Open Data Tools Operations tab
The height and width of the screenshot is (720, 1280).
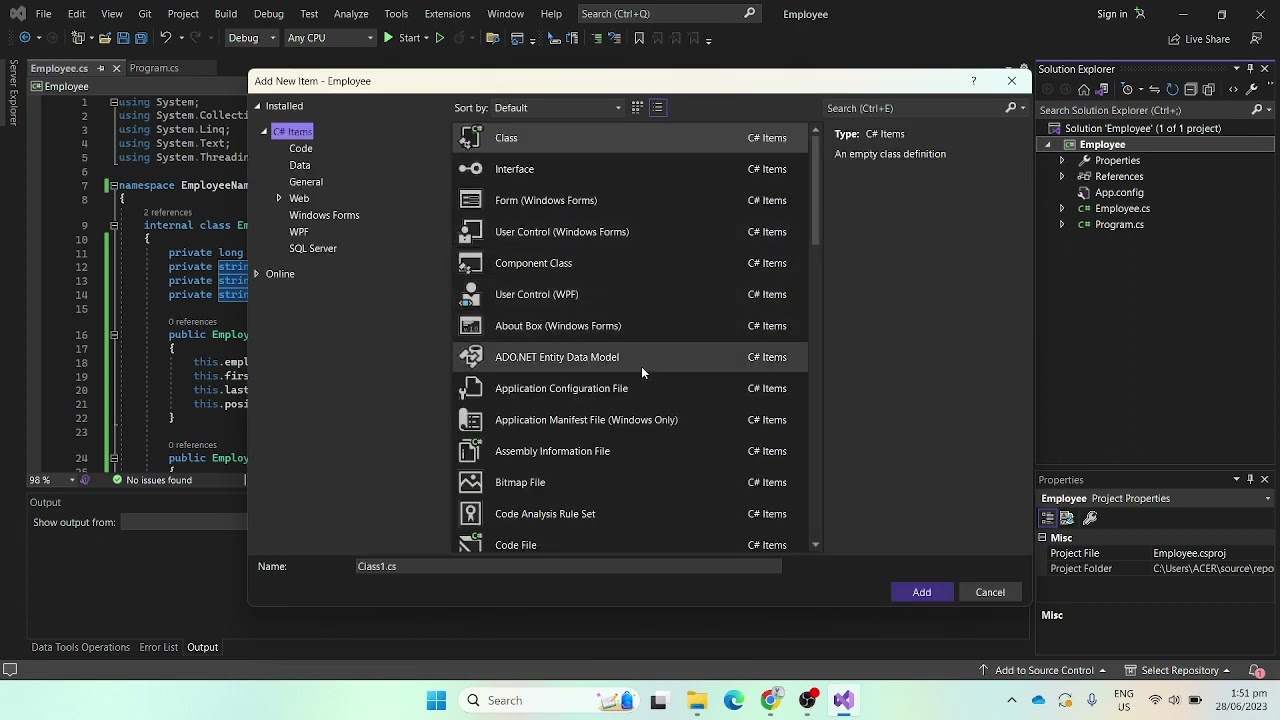pyautogui.click(x=80, y=647)
